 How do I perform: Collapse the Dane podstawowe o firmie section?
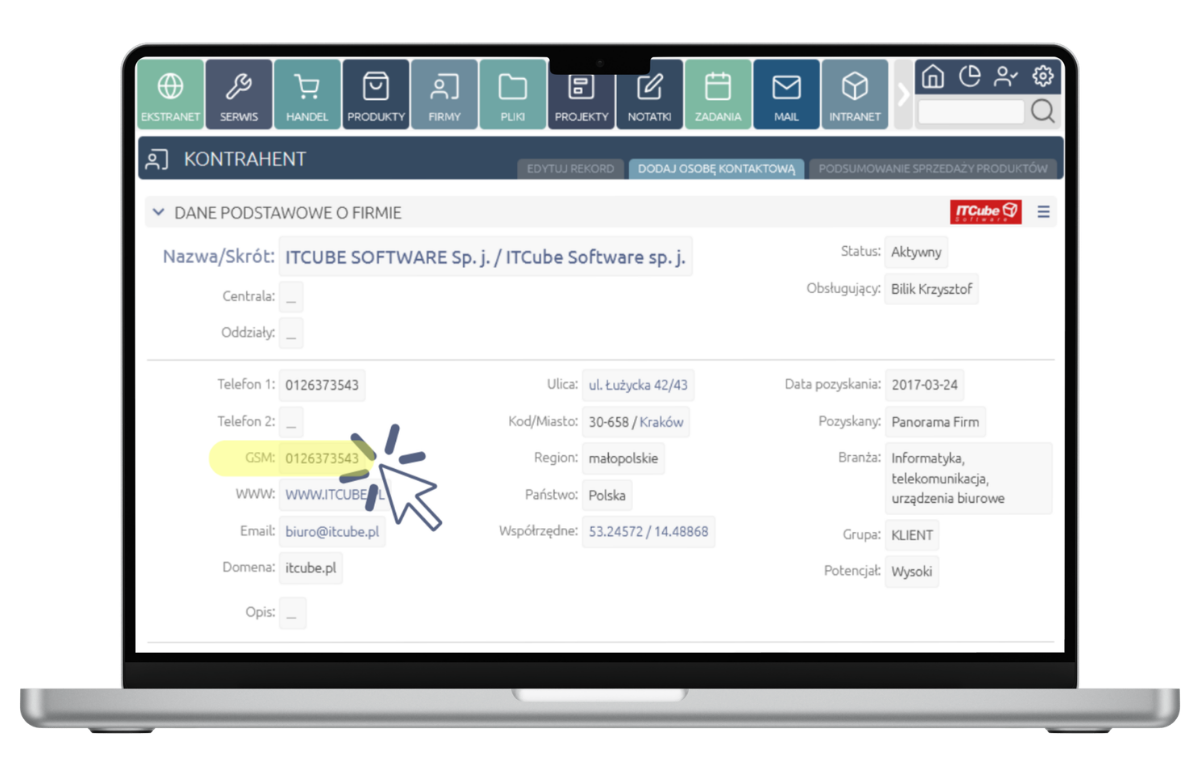(x=158, y=213)
